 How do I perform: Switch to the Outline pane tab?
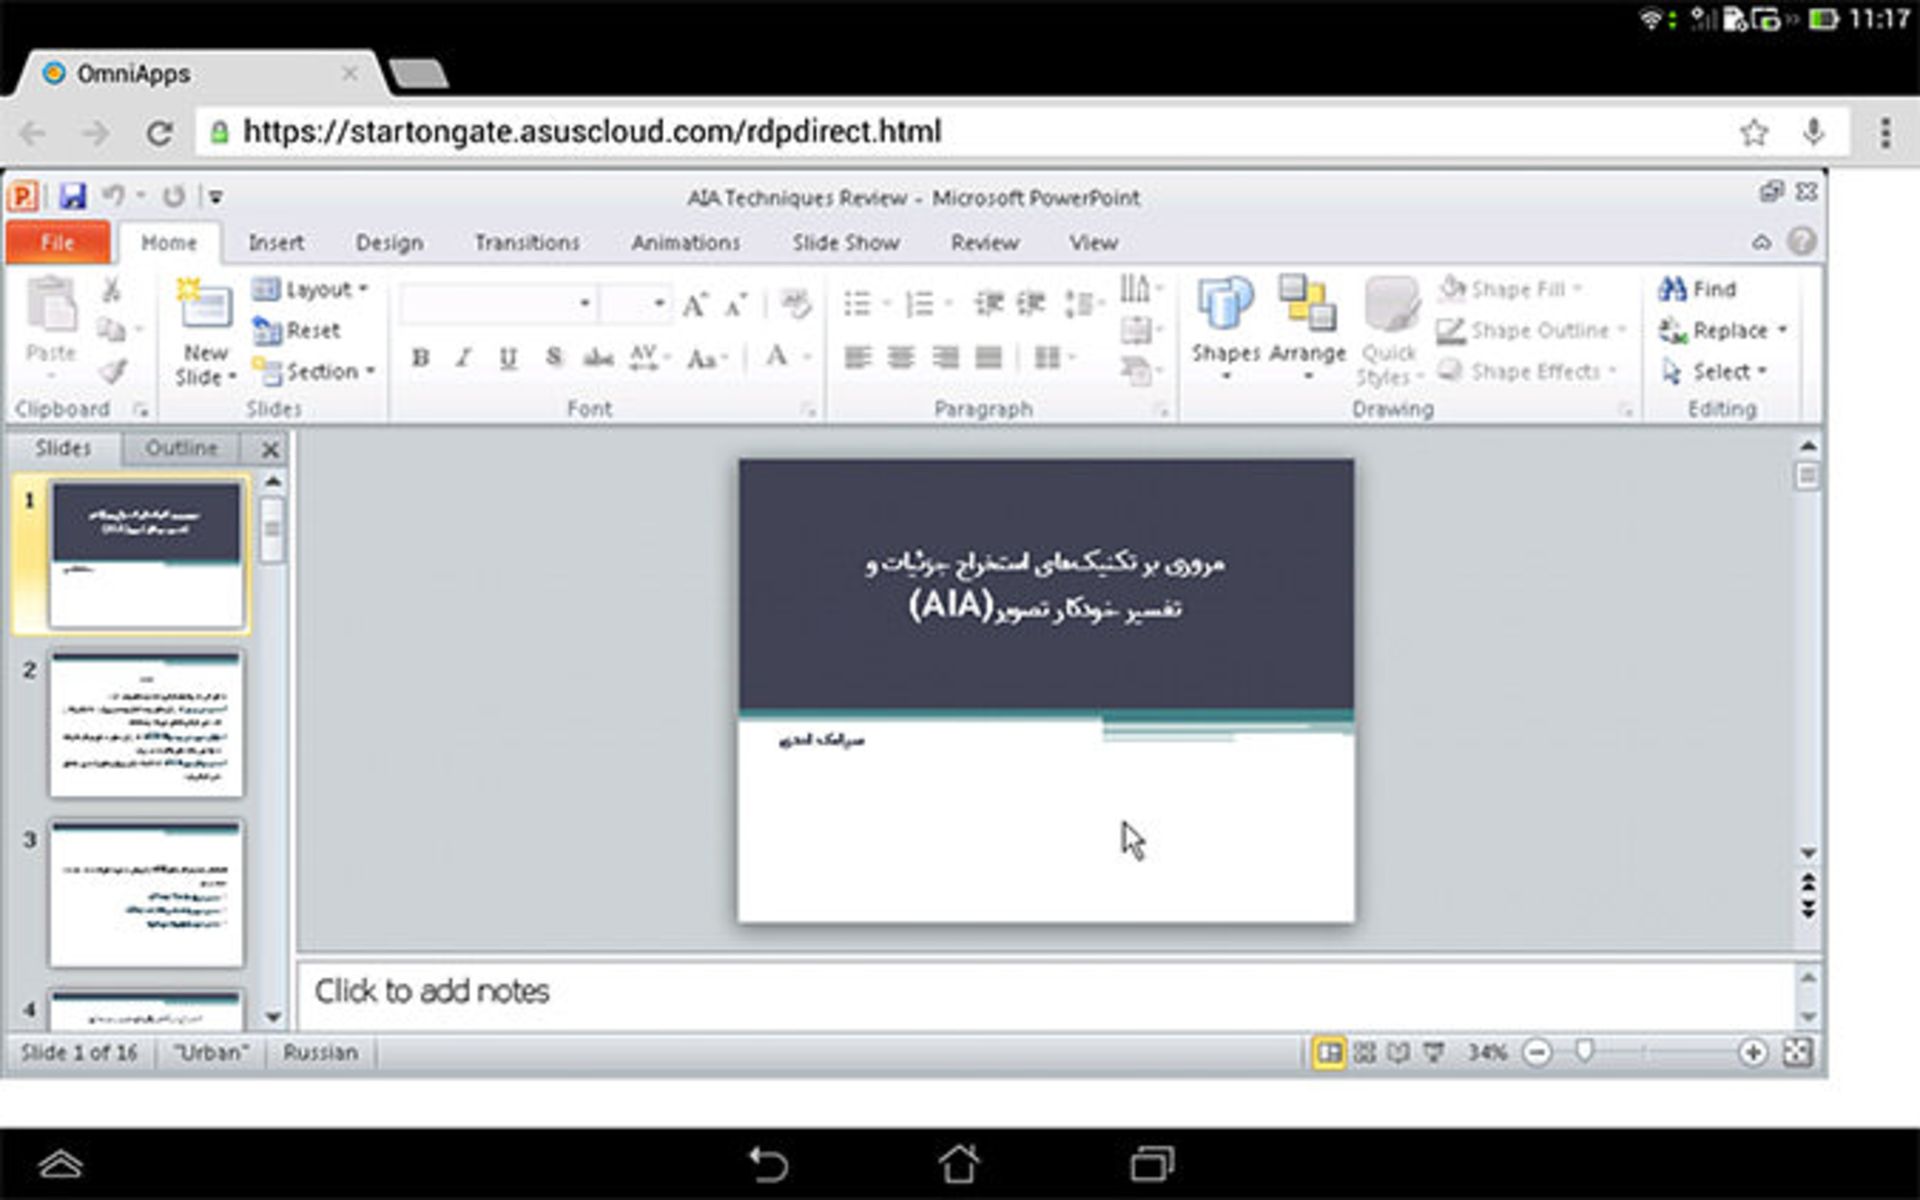pos(181,448)
